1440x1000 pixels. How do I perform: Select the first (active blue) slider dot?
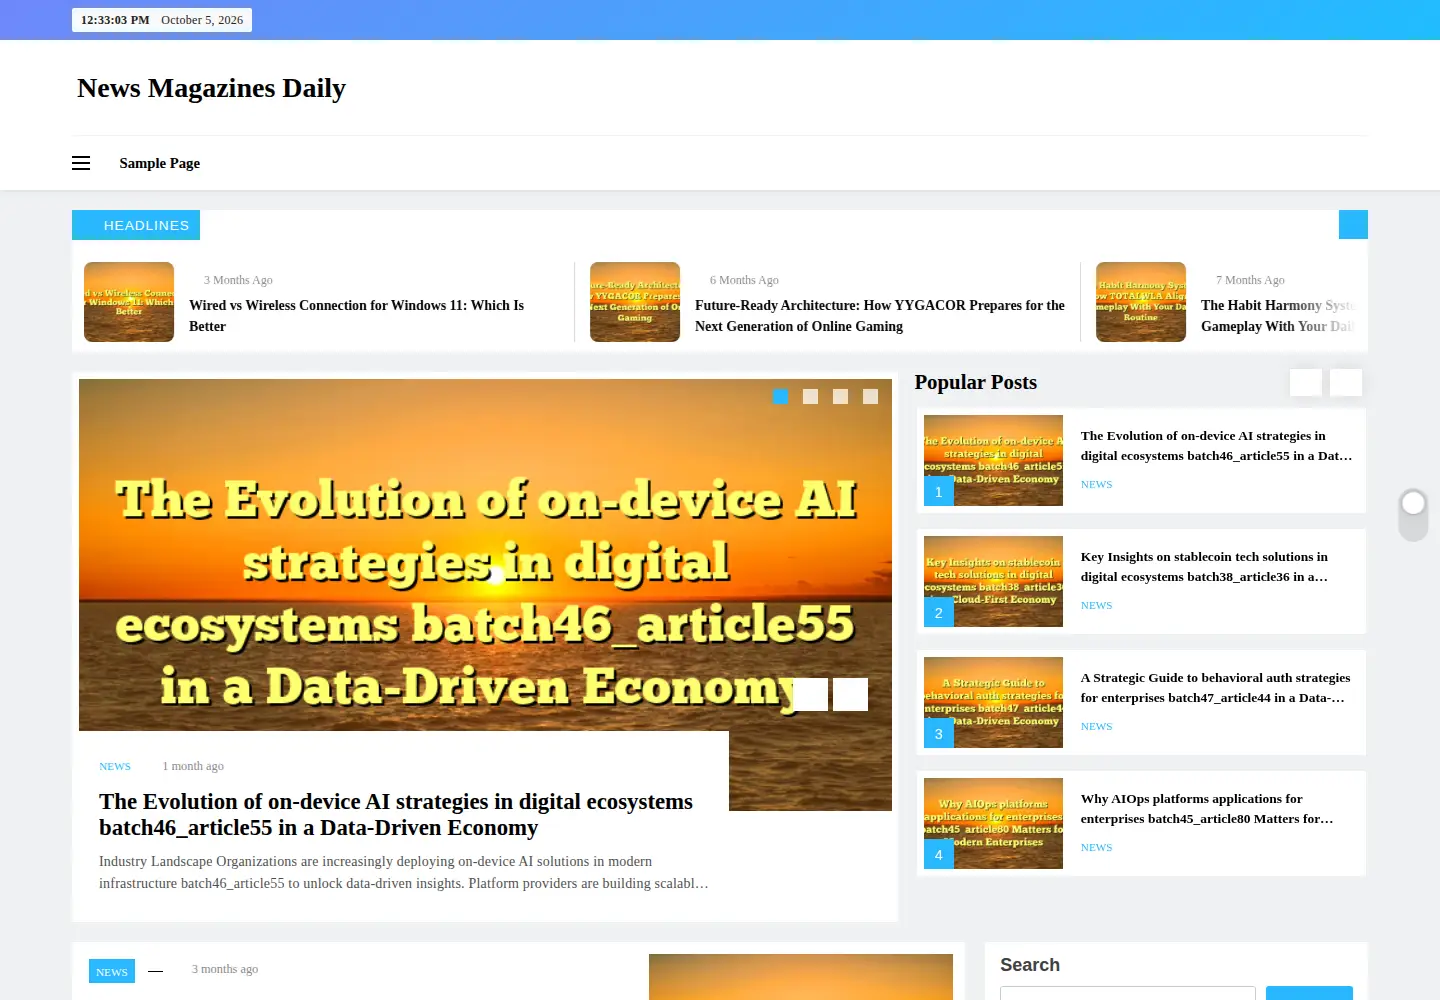pos(780,396)
